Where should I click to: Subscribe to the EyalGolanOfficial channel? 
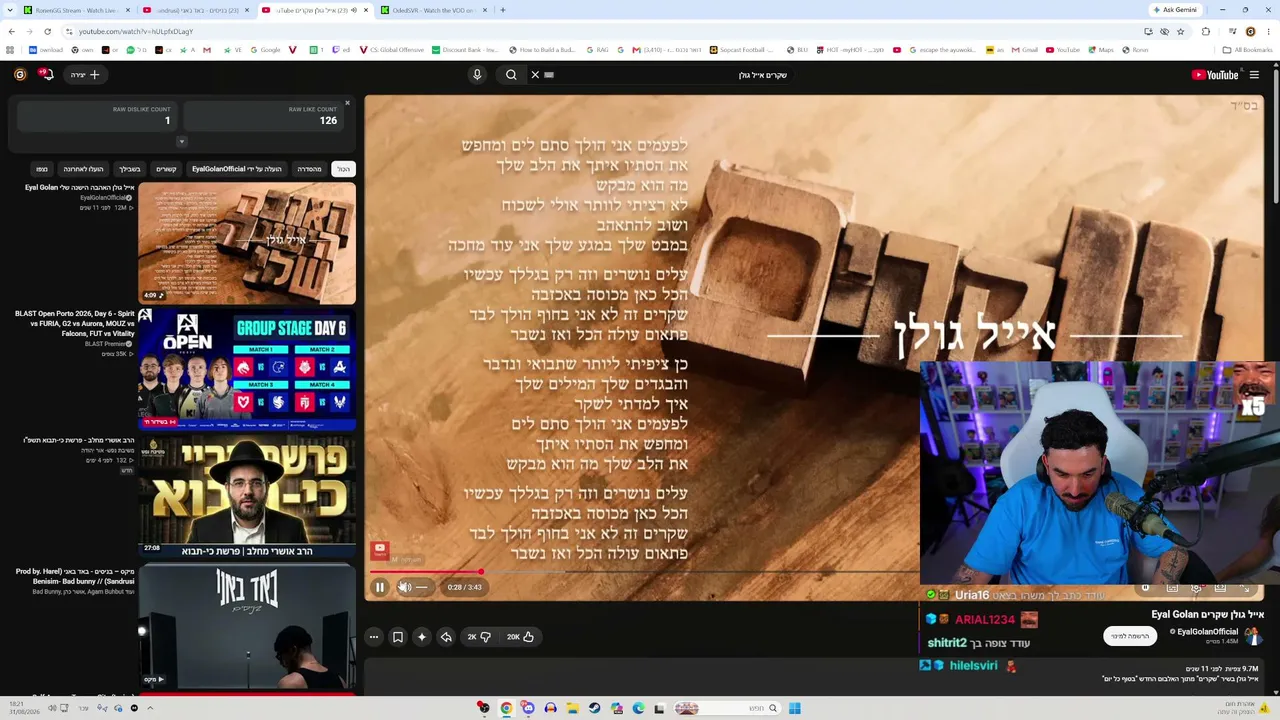[x=1129, y=636]
